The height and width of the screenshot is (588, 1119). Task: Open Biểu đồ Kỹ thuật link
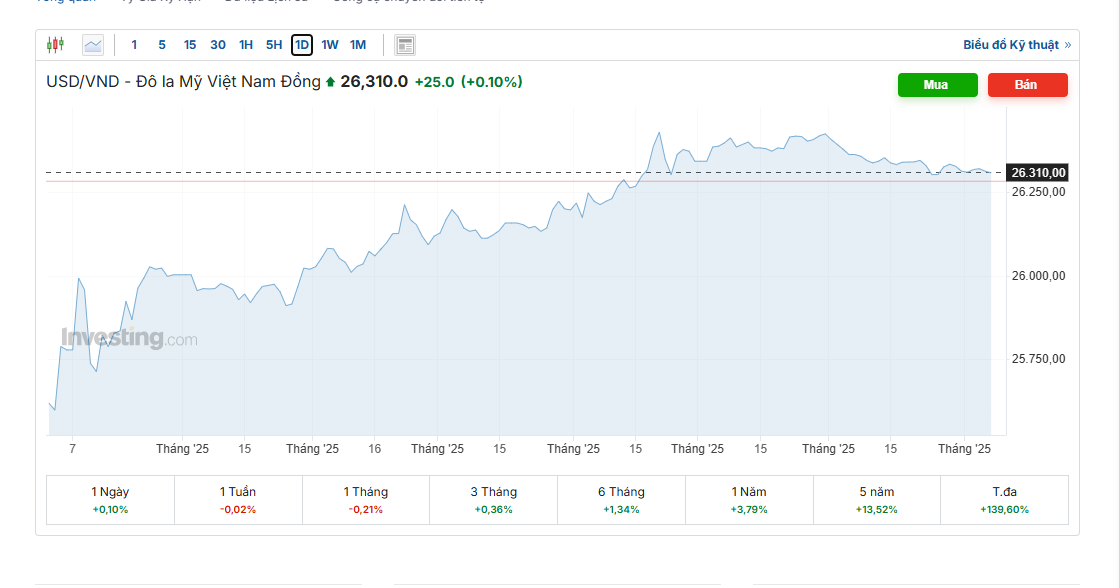pyautogui.click(x=1016, y=45)
